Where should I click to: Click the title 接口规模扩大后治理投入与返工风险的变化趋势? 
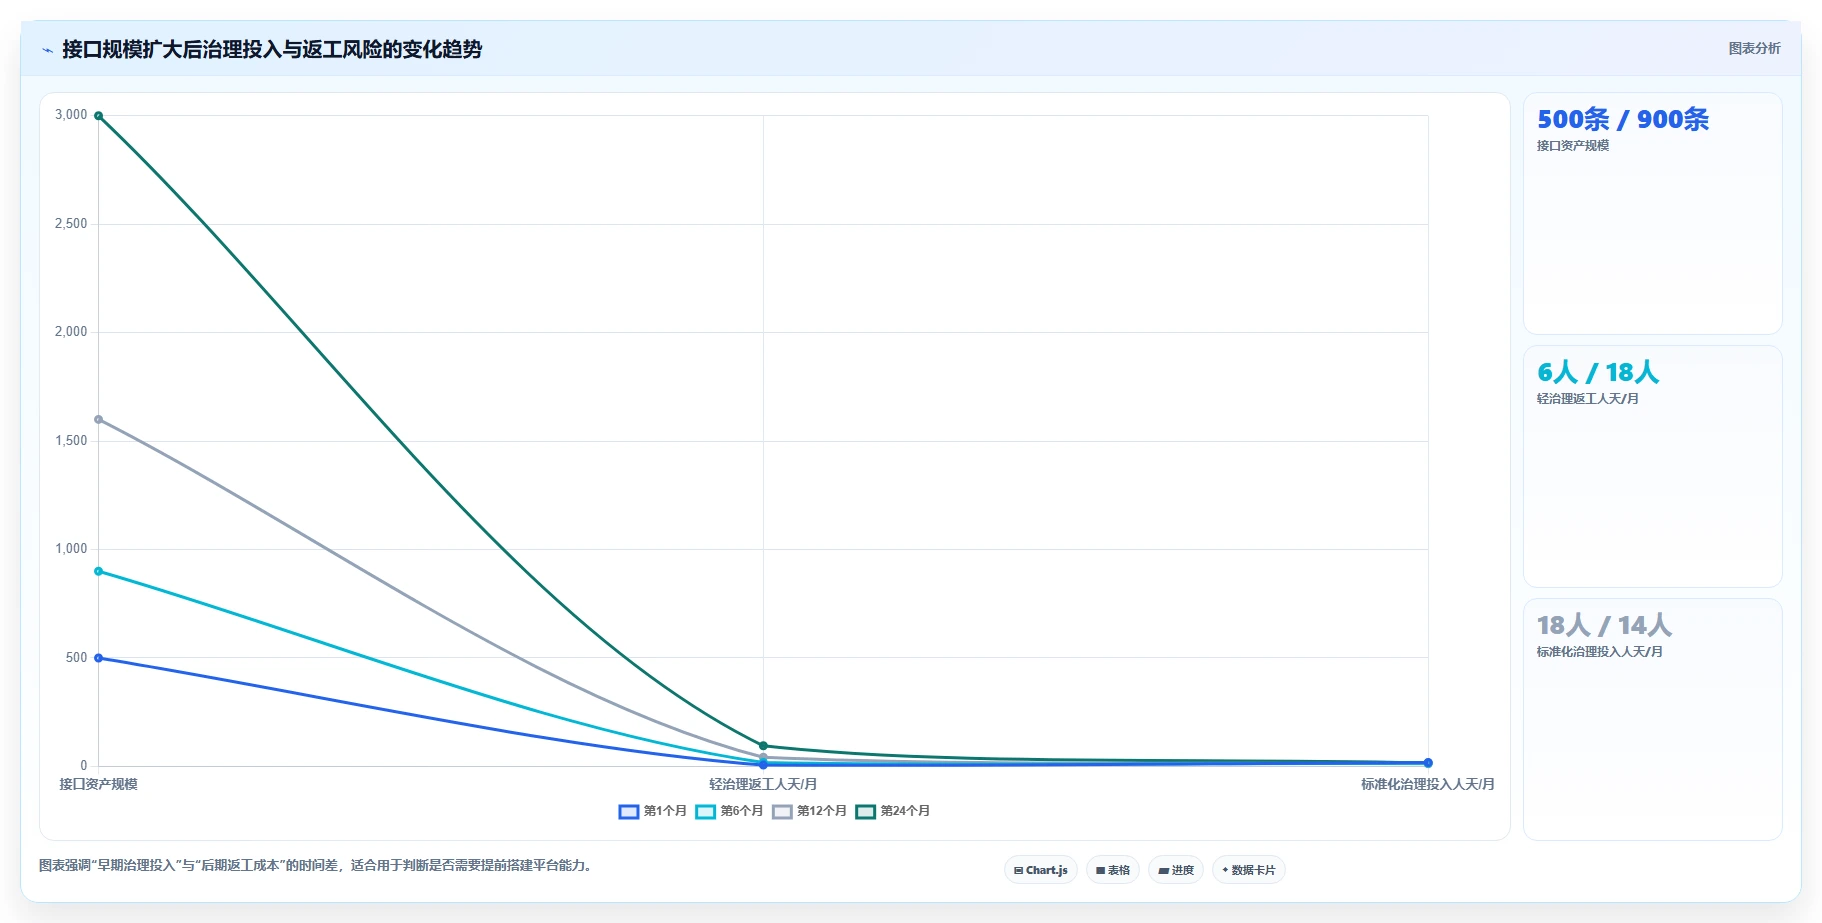coord(272,49)
